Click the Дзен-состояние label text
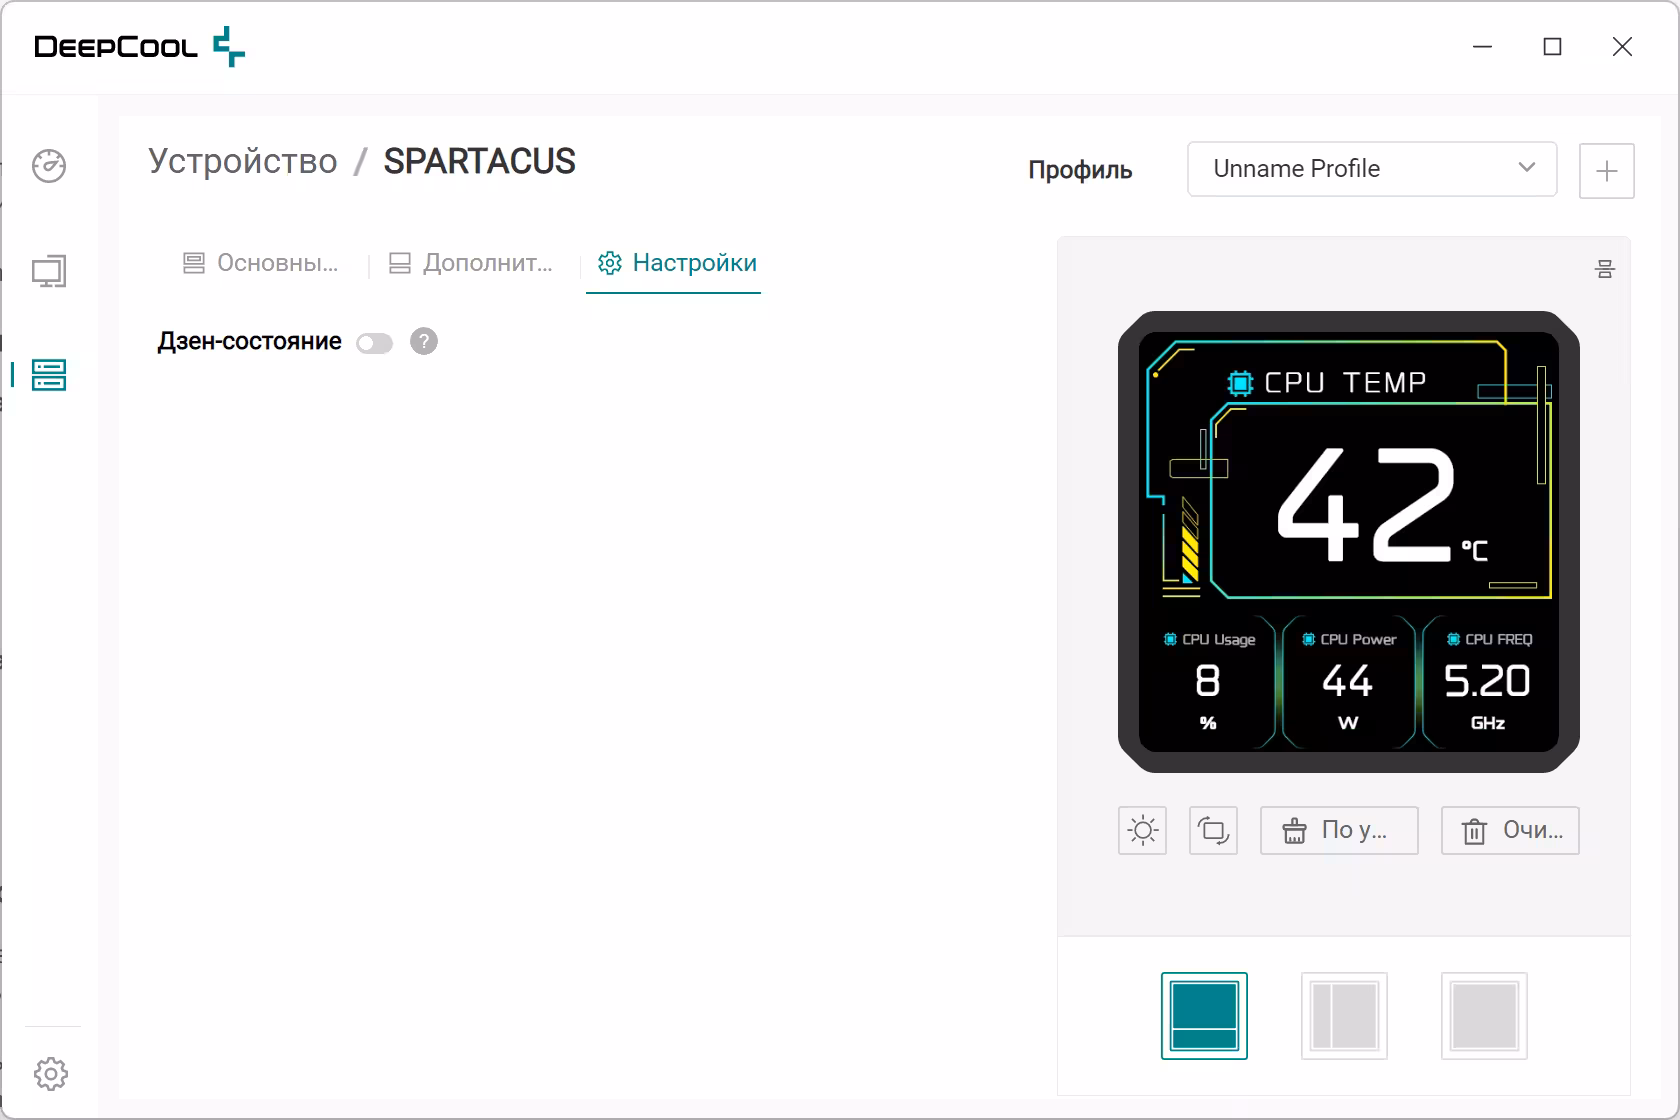The height and width of the screenshot is (1120, 1680). pos(250,342)
